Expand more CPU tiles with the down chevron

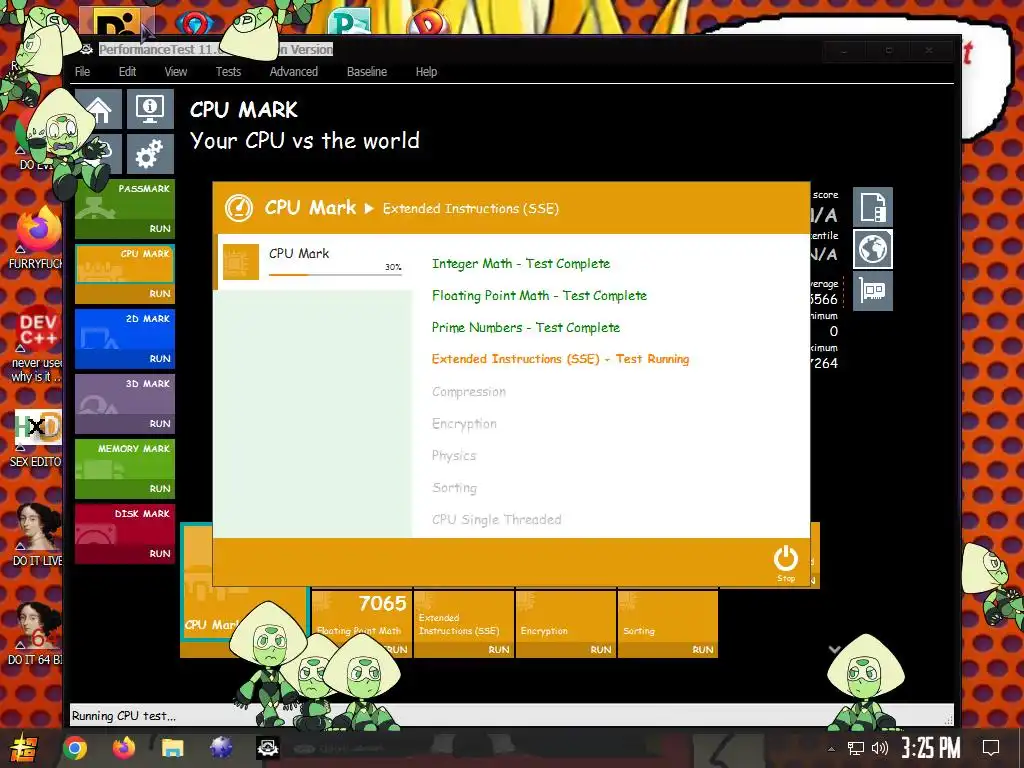(x=834, y=649)
